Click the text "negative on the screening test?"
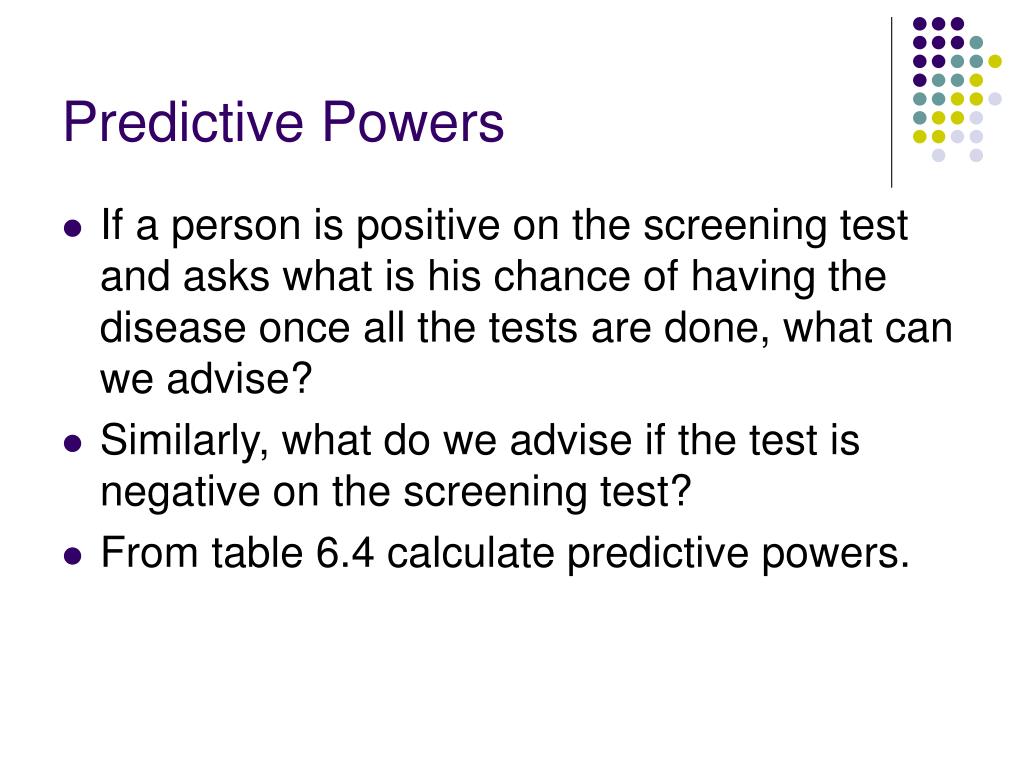This screenshot has width=1024, height=768. 395,492
